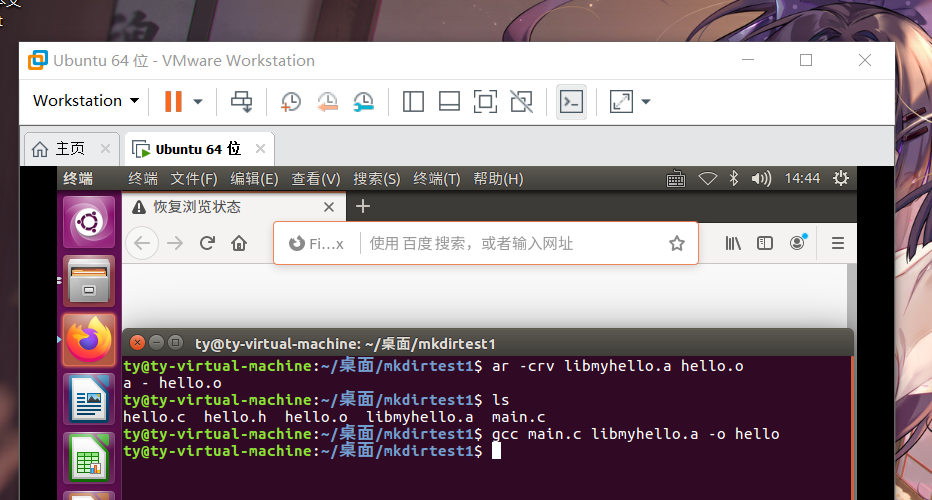
Task: Open the network indicator in top panel
Action: 707,178
